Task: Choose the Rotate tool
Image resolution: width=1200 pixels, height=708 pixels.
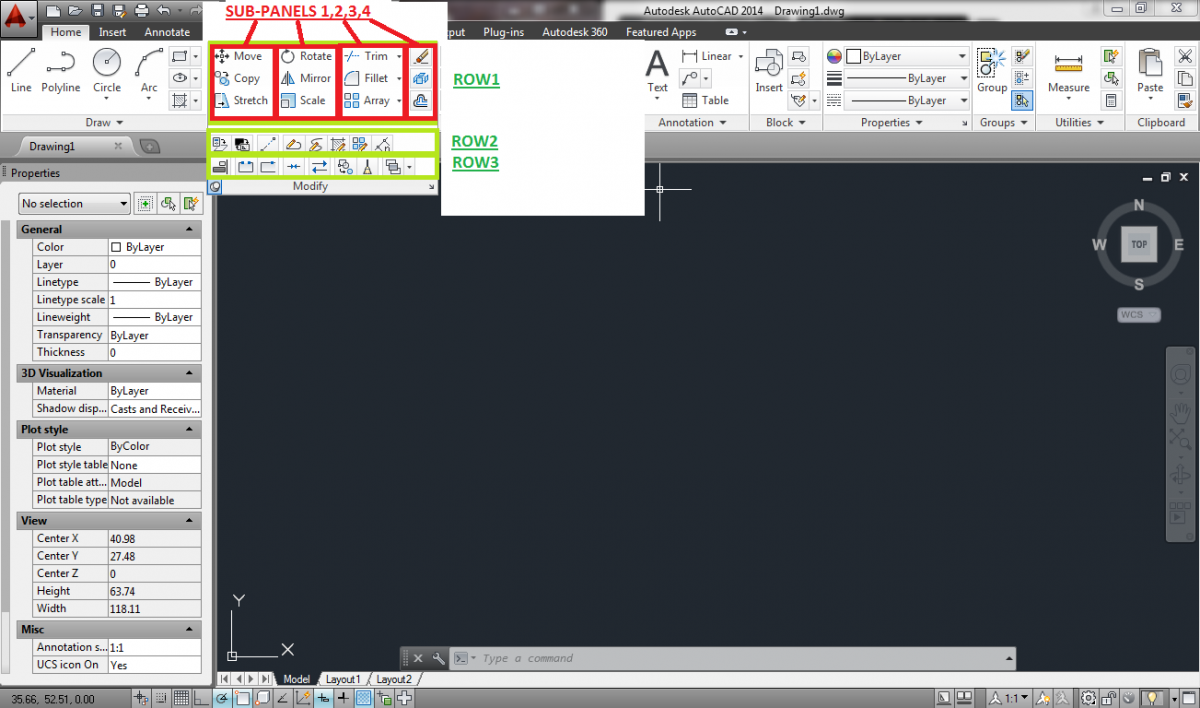Action: pyautogui.click(x=306, y=56)
